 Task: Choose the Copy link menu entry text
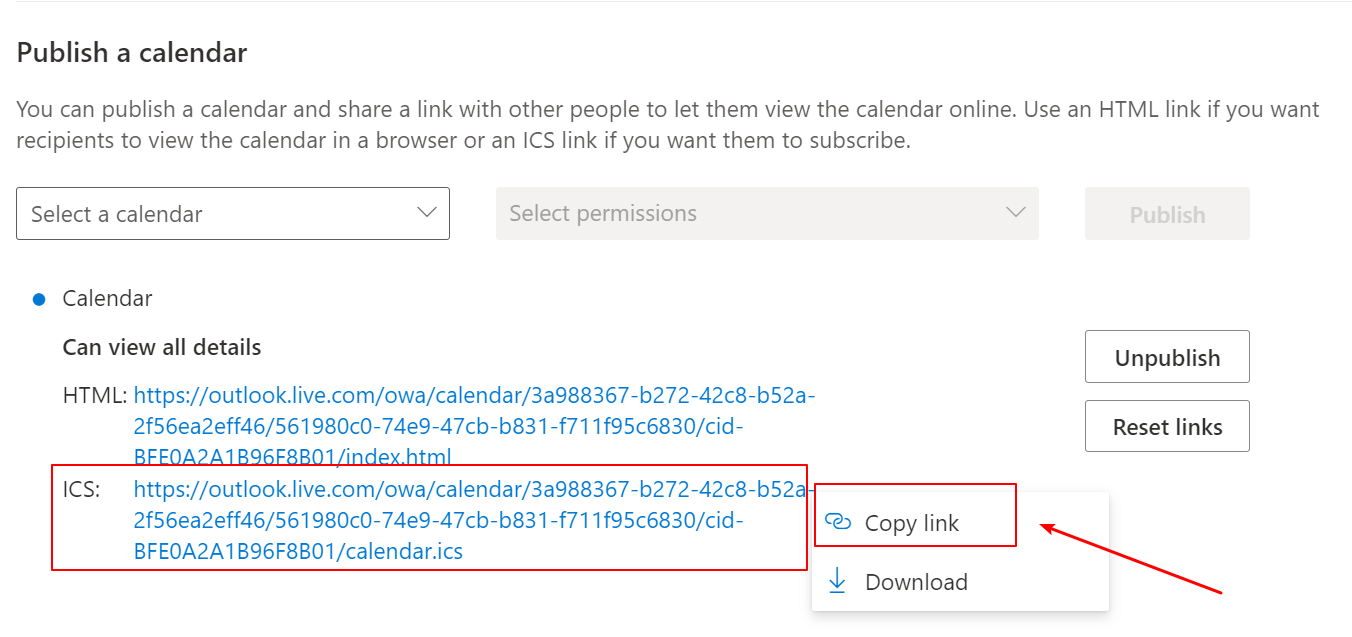click(912, 523)
